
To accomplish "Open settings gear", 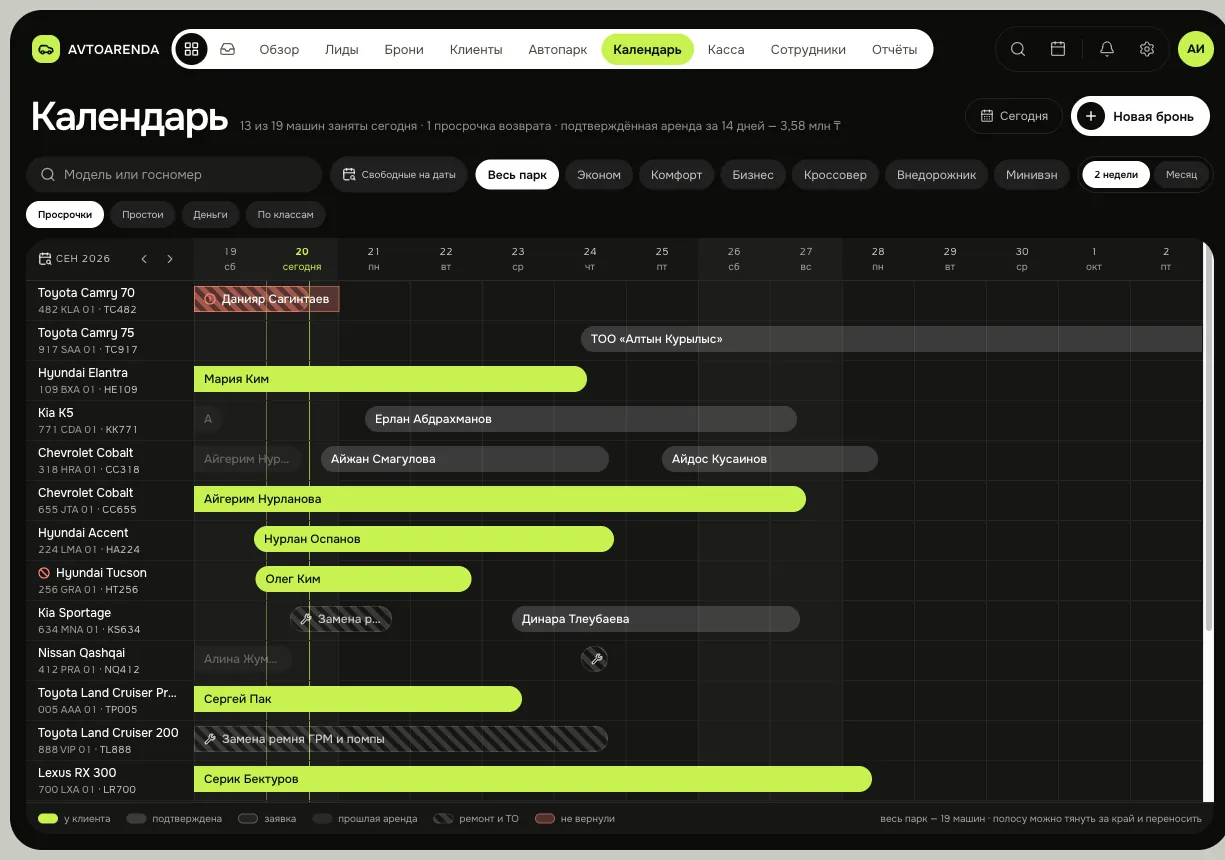I will pyautogui.click(x=1147, y=49).
